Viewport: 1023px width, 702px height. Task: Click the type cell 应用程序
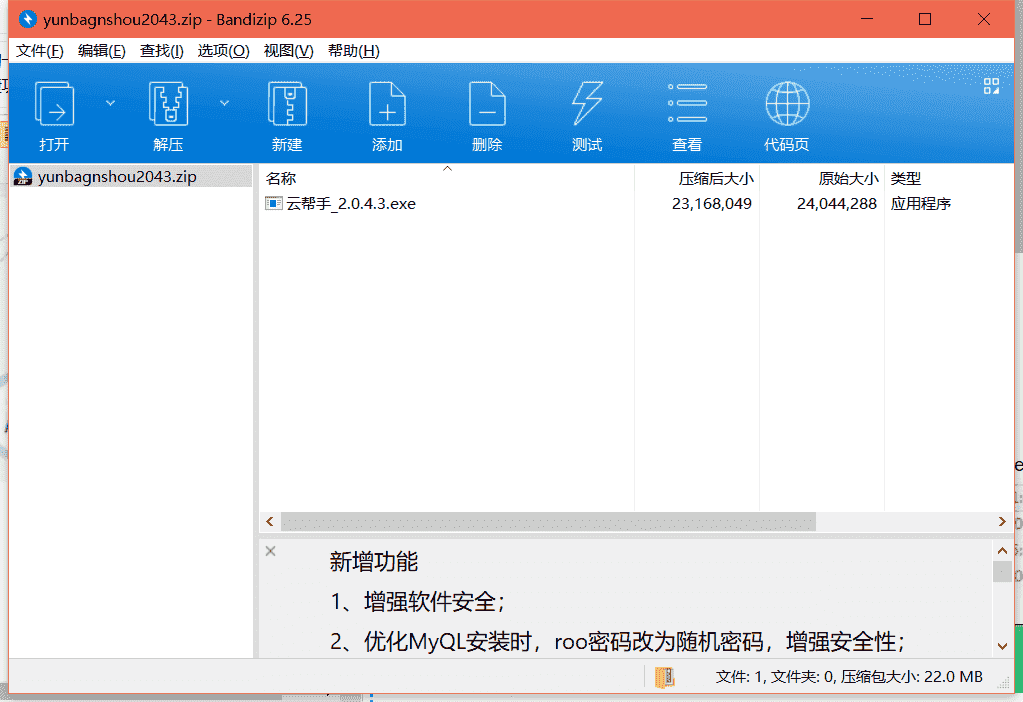click(x=921, y=204)
